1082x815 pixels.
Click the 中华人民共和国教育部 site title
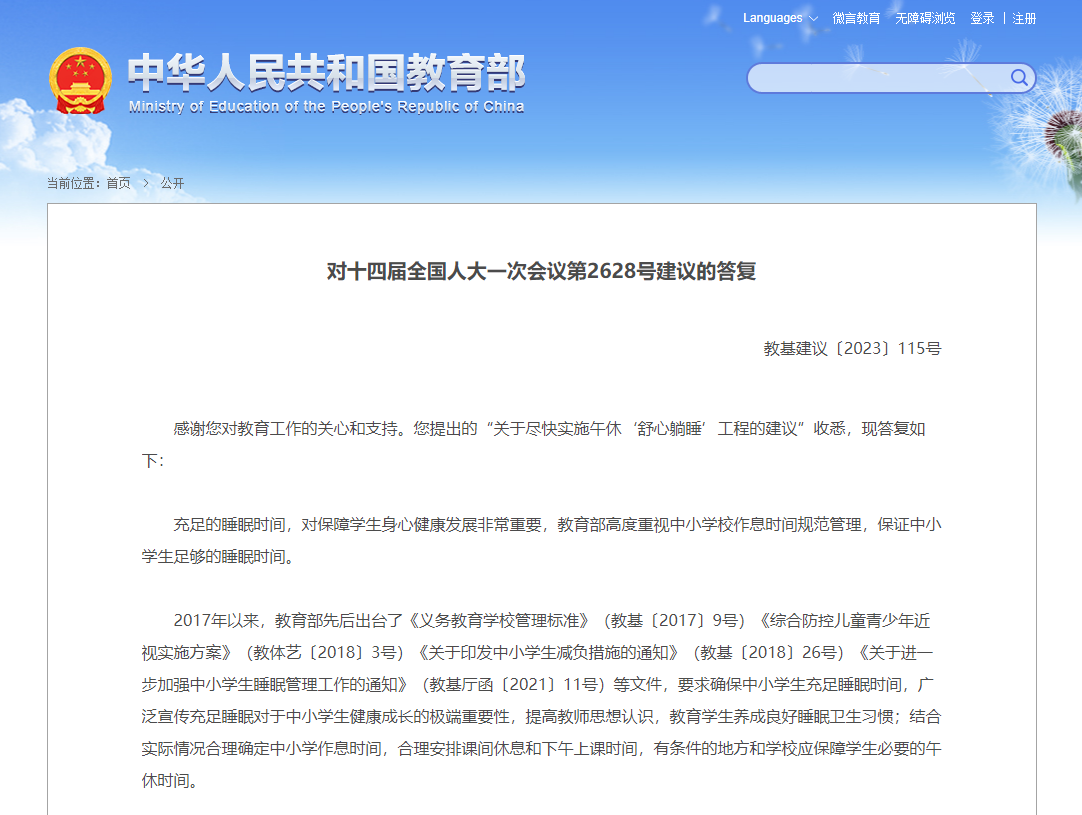326,72
